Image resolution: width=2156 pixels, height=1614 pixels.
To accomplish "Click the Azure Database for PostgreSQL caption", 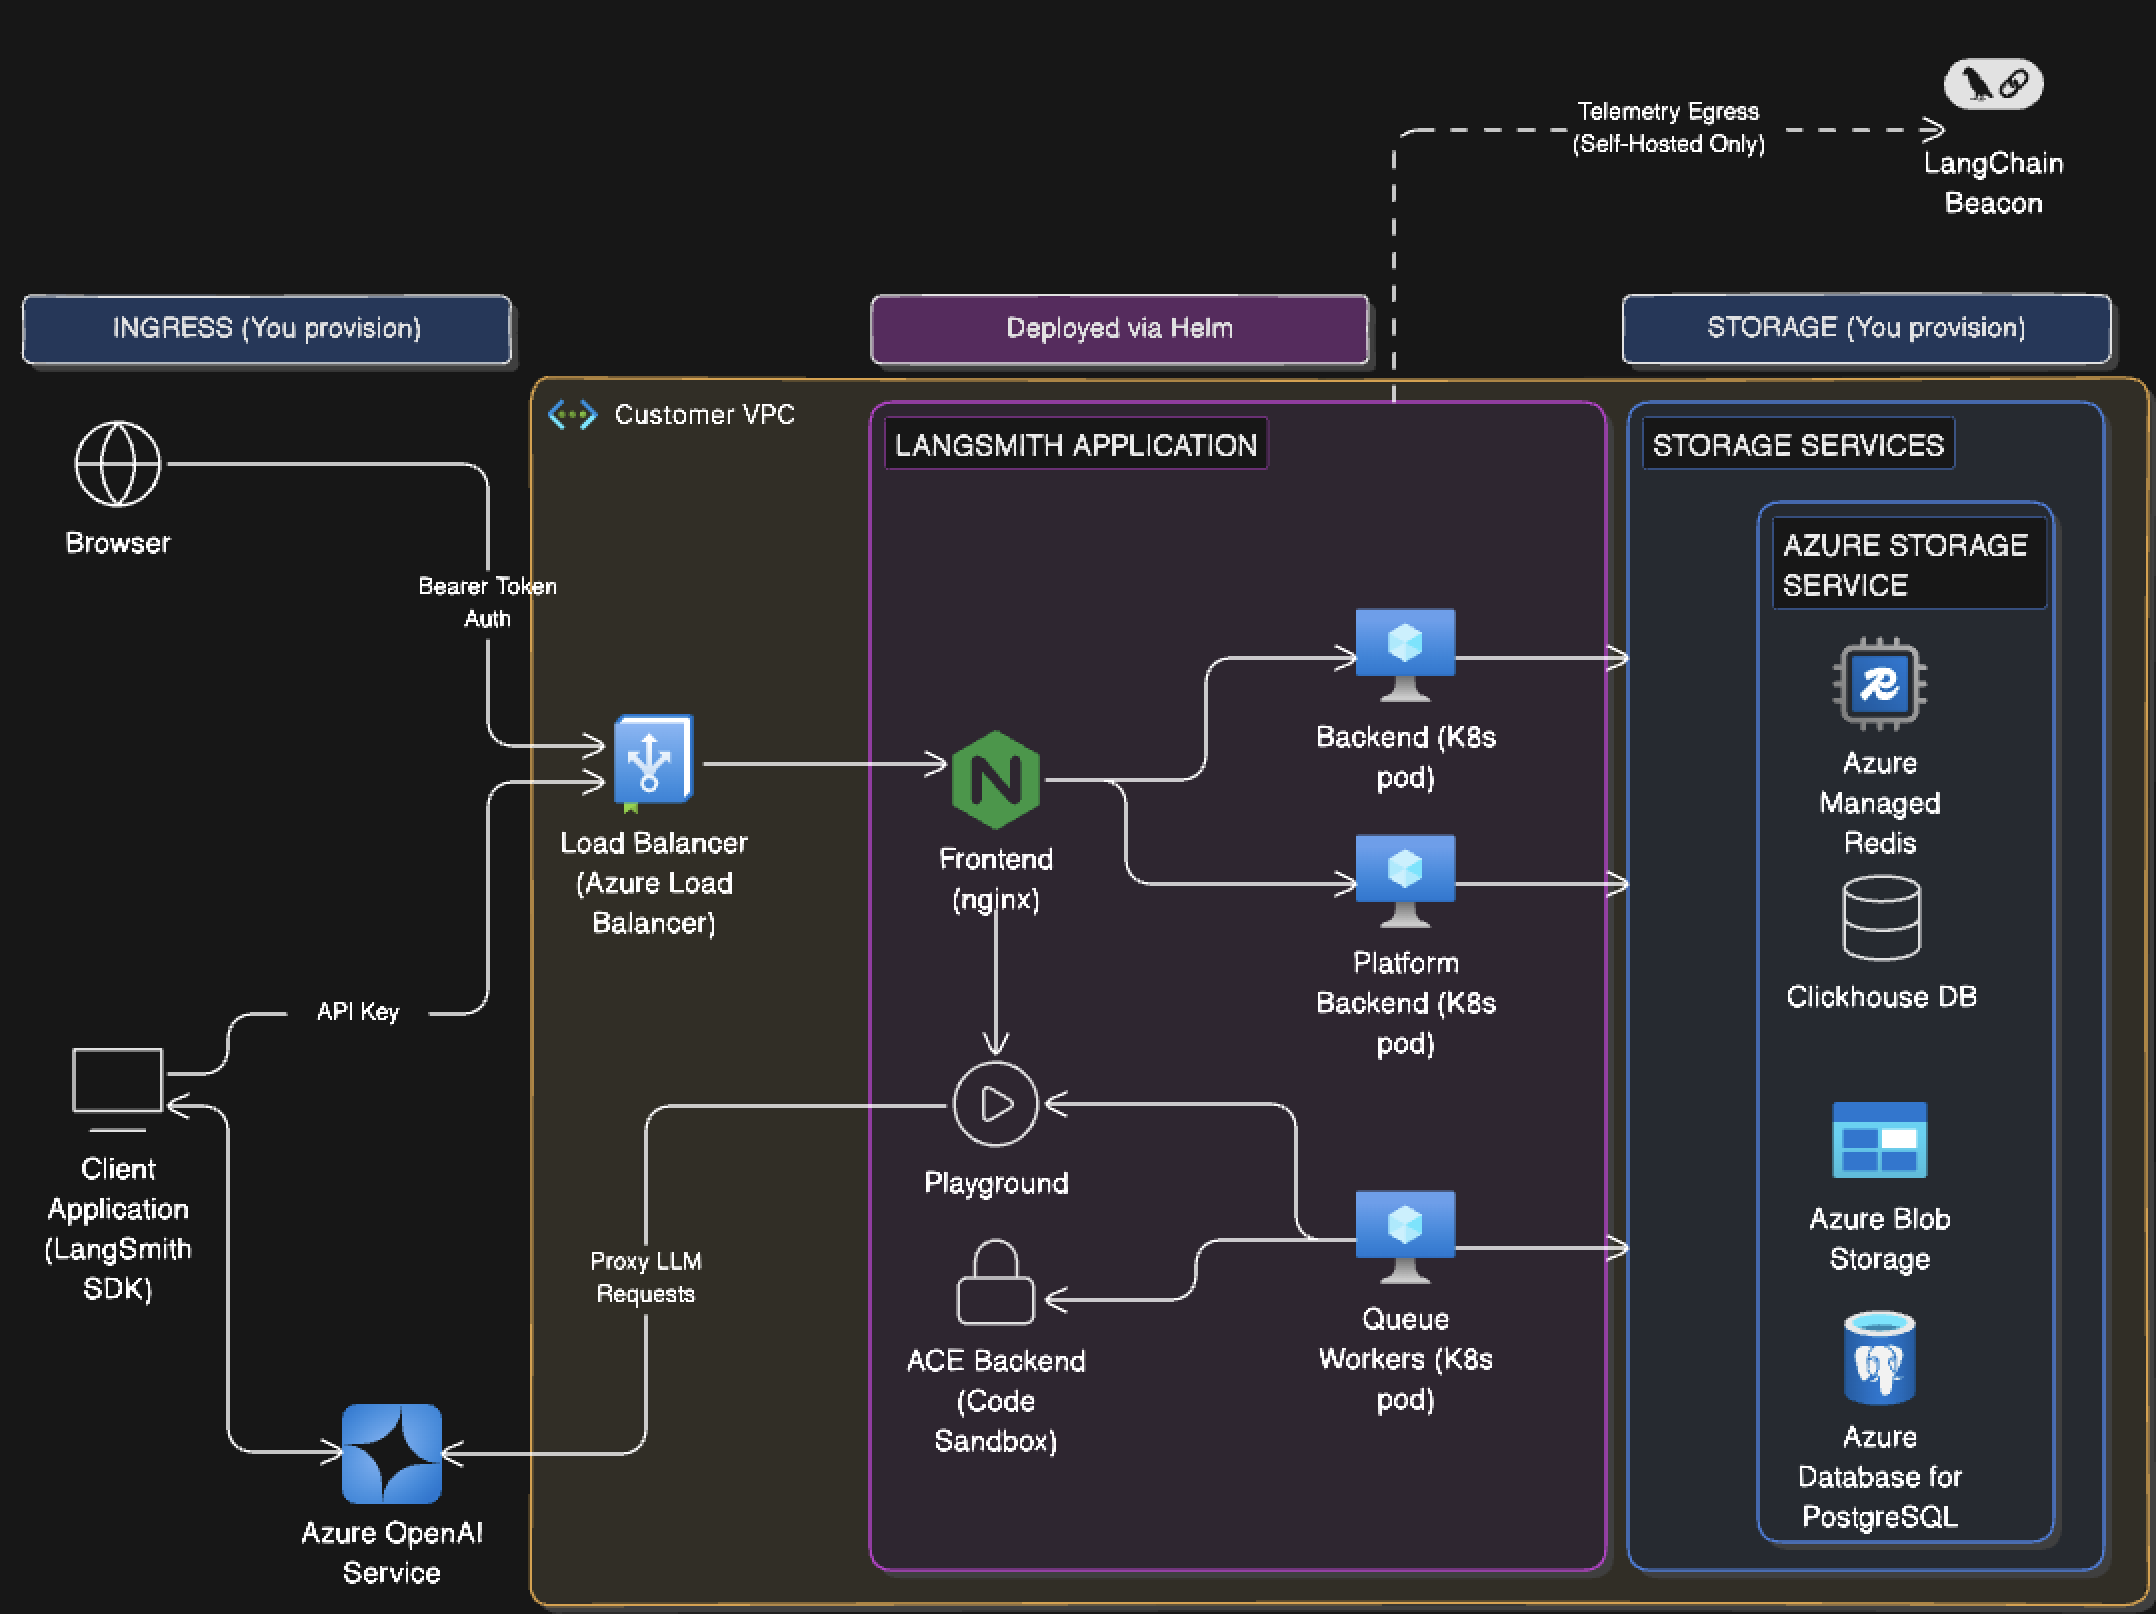I will 1880,1477.
